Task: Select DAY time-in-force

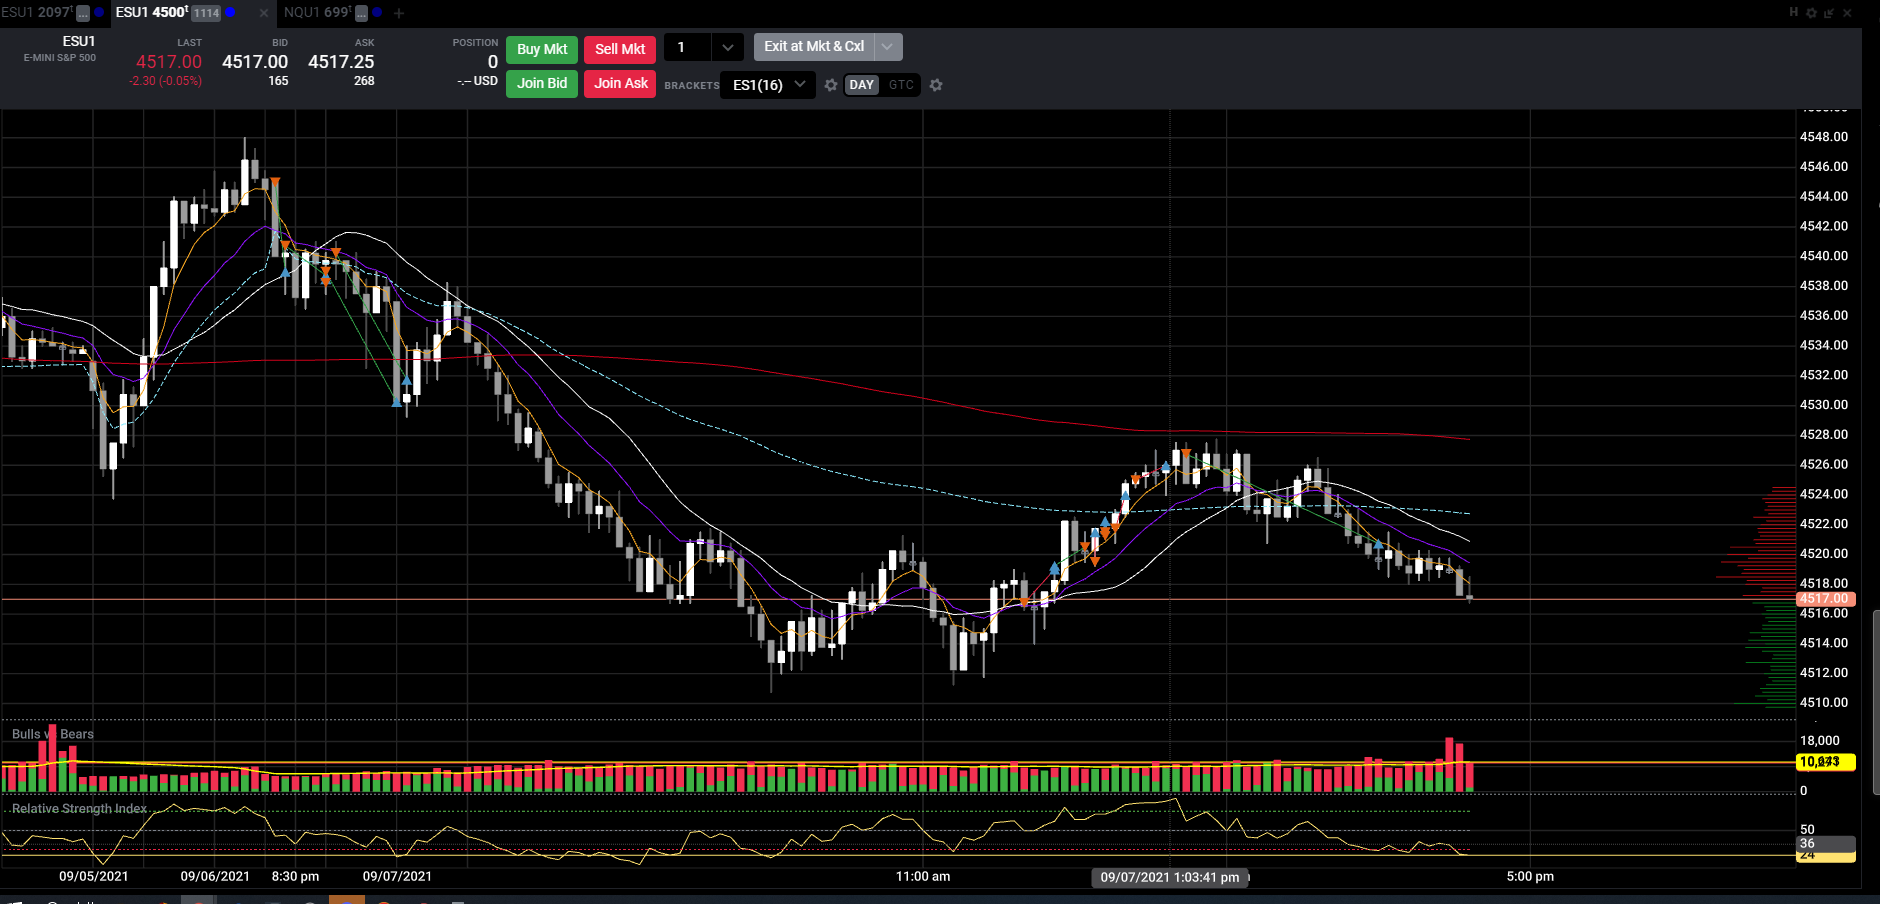Action: (x=862, y=85)
